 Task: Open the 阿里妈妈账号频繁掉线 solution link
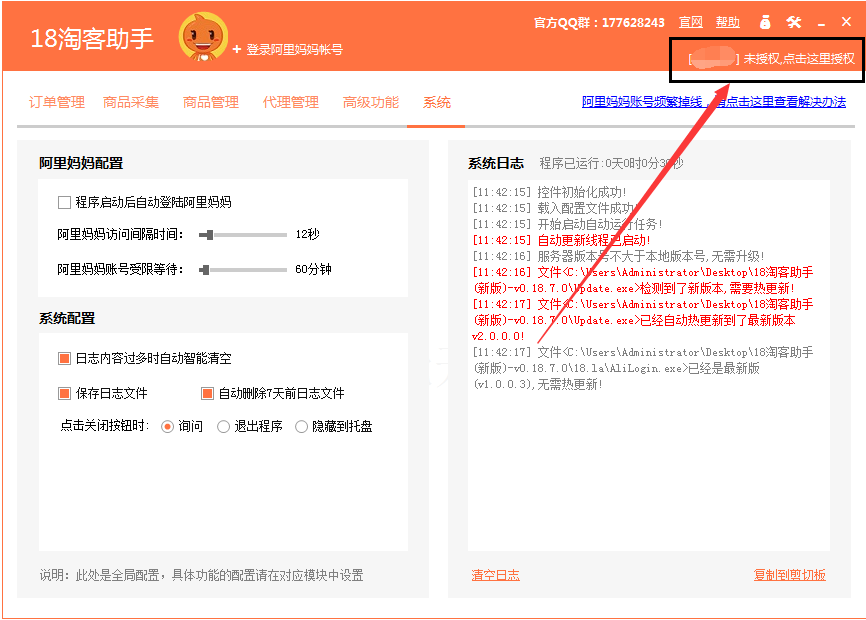pos(714,102)
